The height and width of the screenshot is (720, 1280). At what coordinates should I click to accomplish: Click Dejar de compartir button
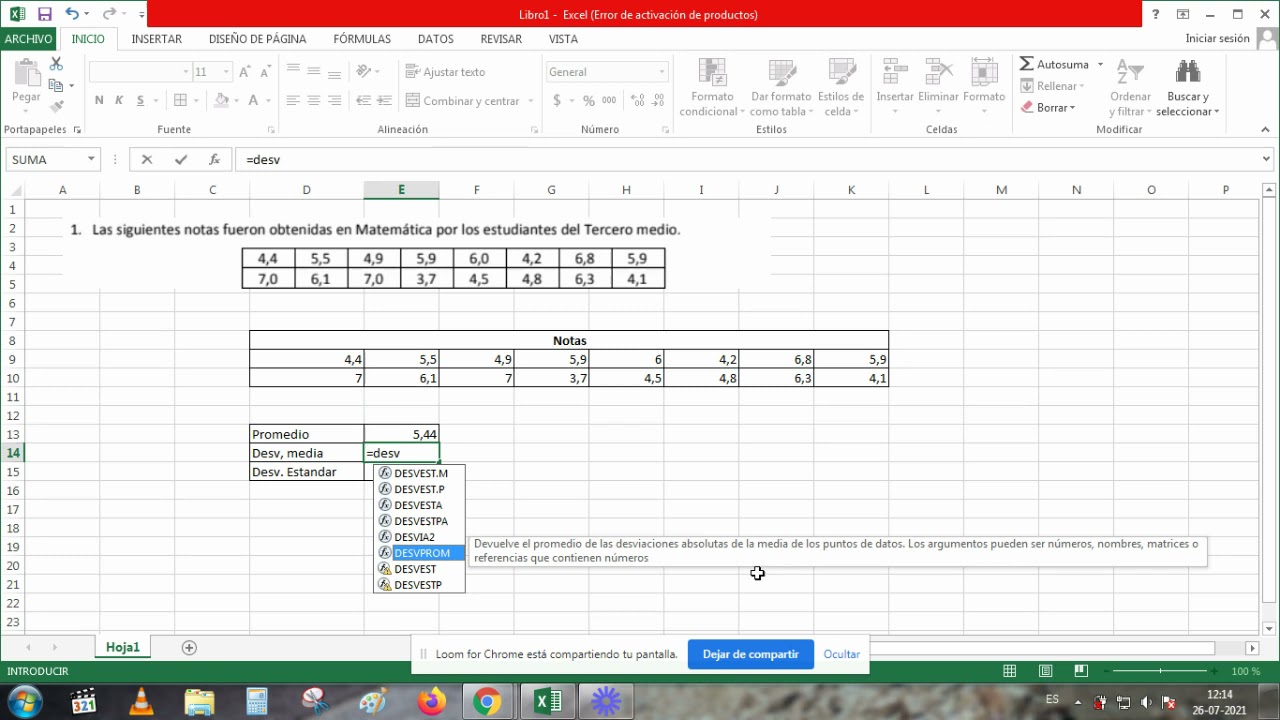tap(750, 654)
